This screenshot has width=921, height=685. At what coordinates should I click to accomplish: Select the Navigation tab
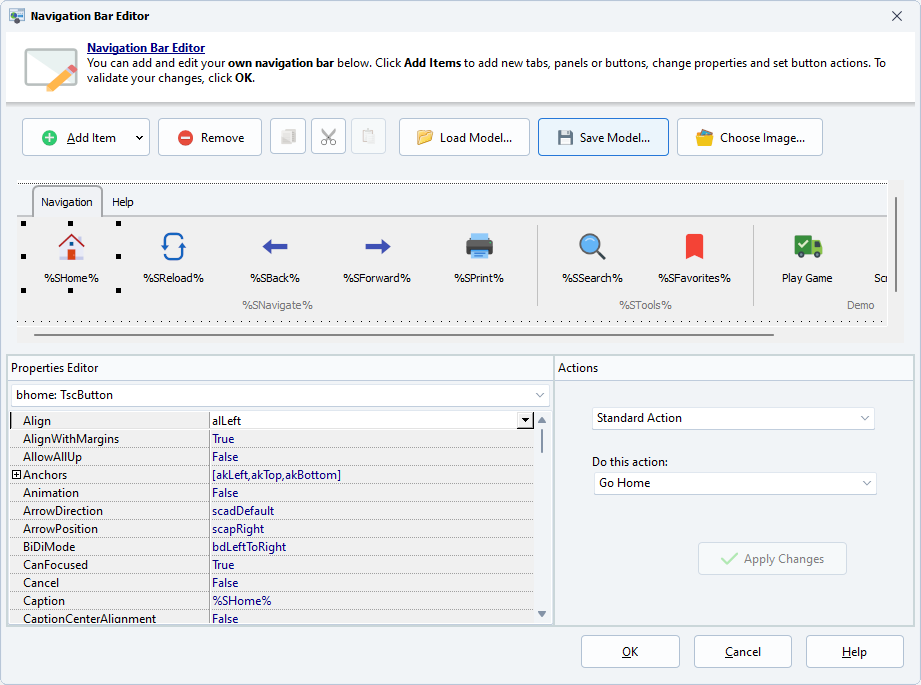tap(67, 202)
